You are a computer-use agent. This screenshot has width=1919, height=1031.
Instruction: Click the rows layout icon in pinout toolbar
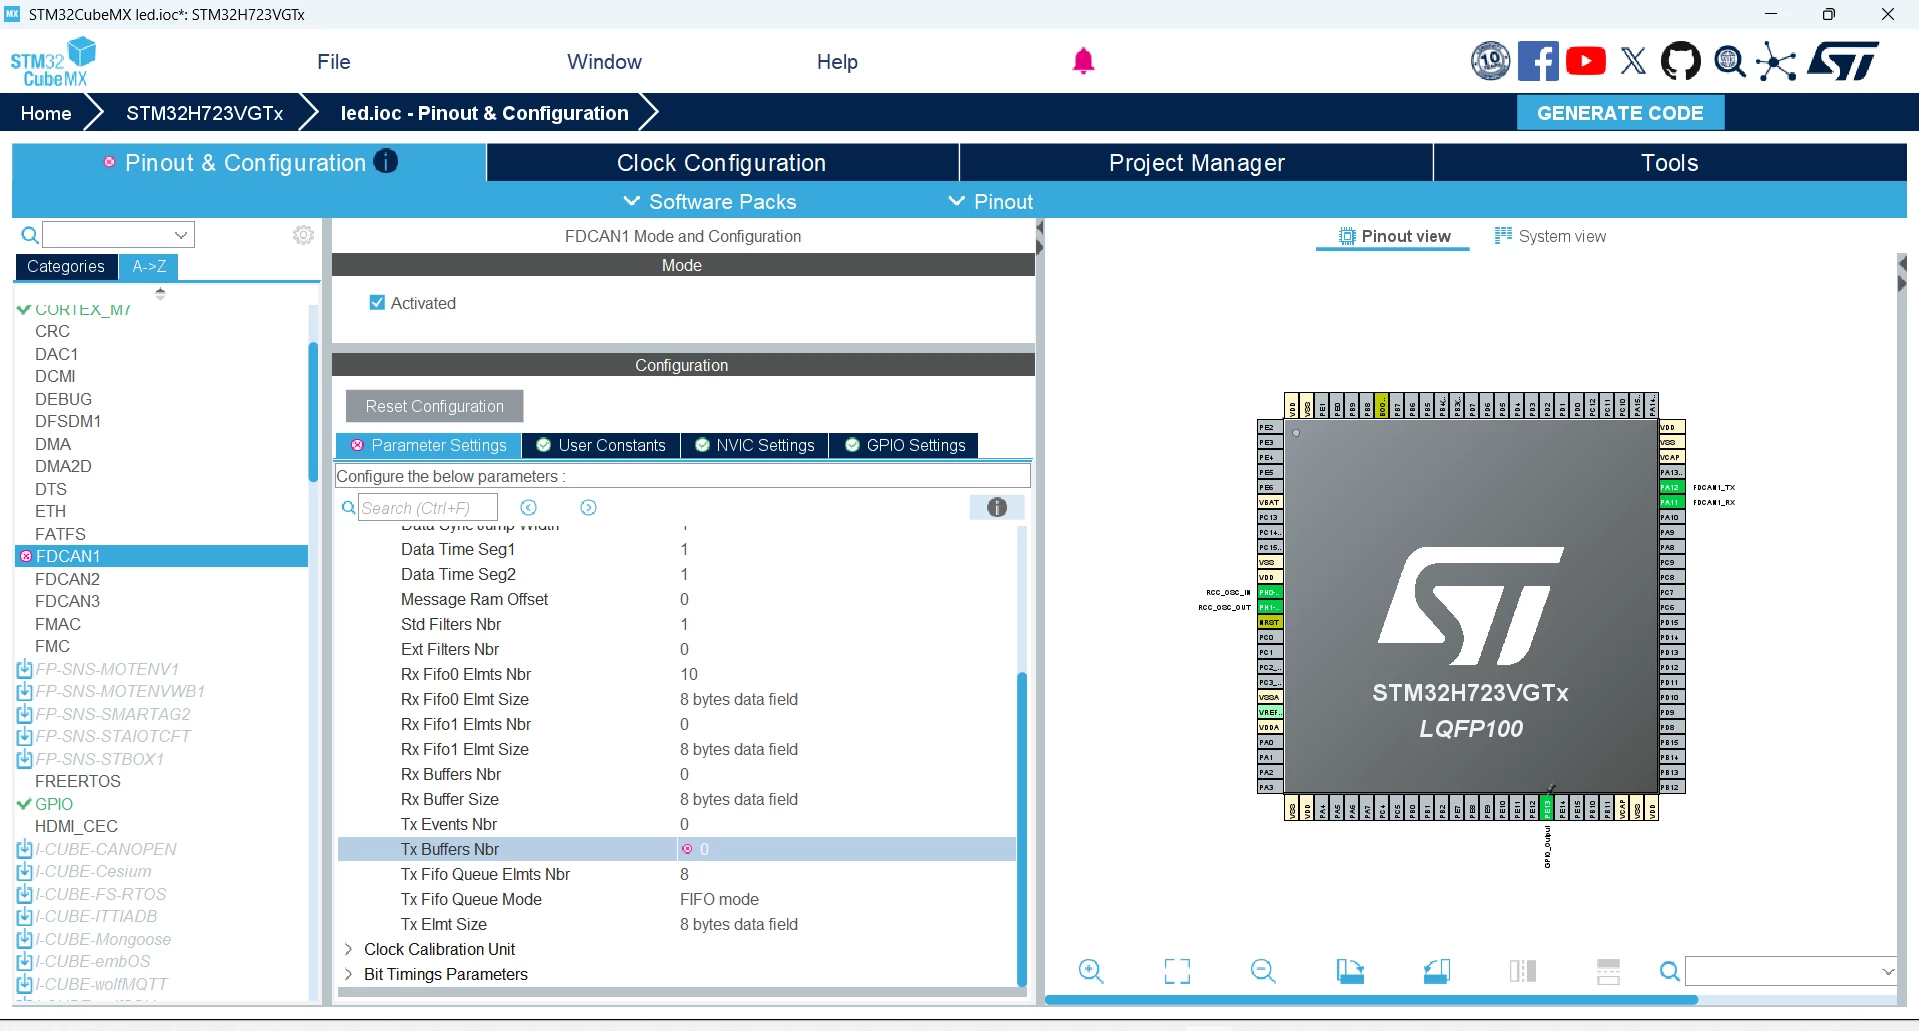[1609, 971]
